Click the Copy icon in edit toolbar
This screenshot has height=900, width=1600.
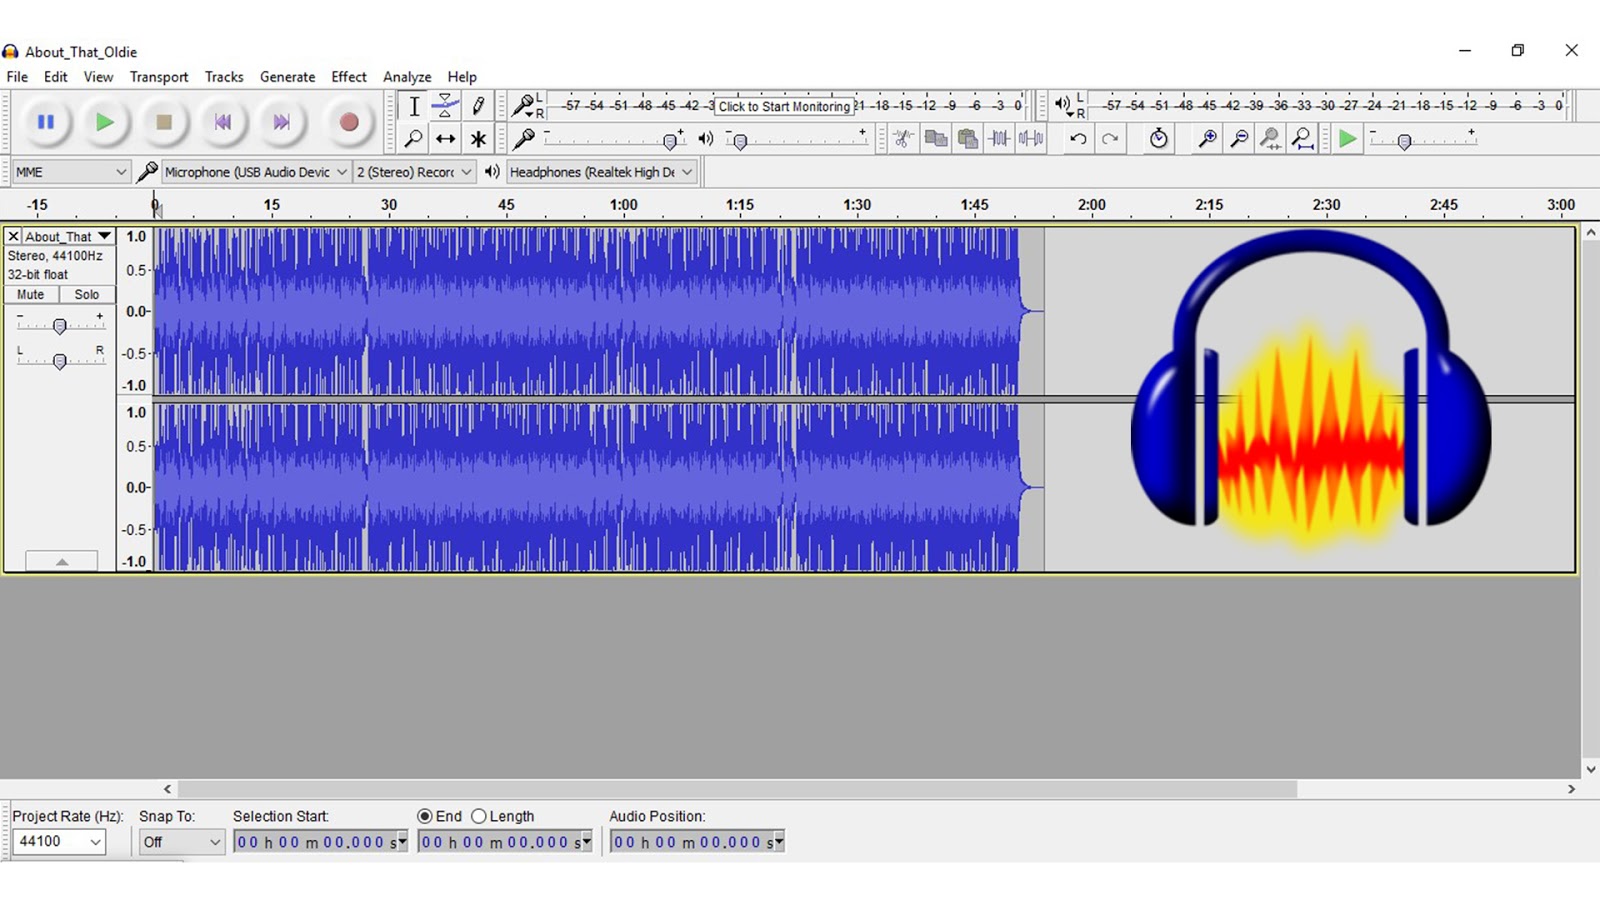pos(936,139)
